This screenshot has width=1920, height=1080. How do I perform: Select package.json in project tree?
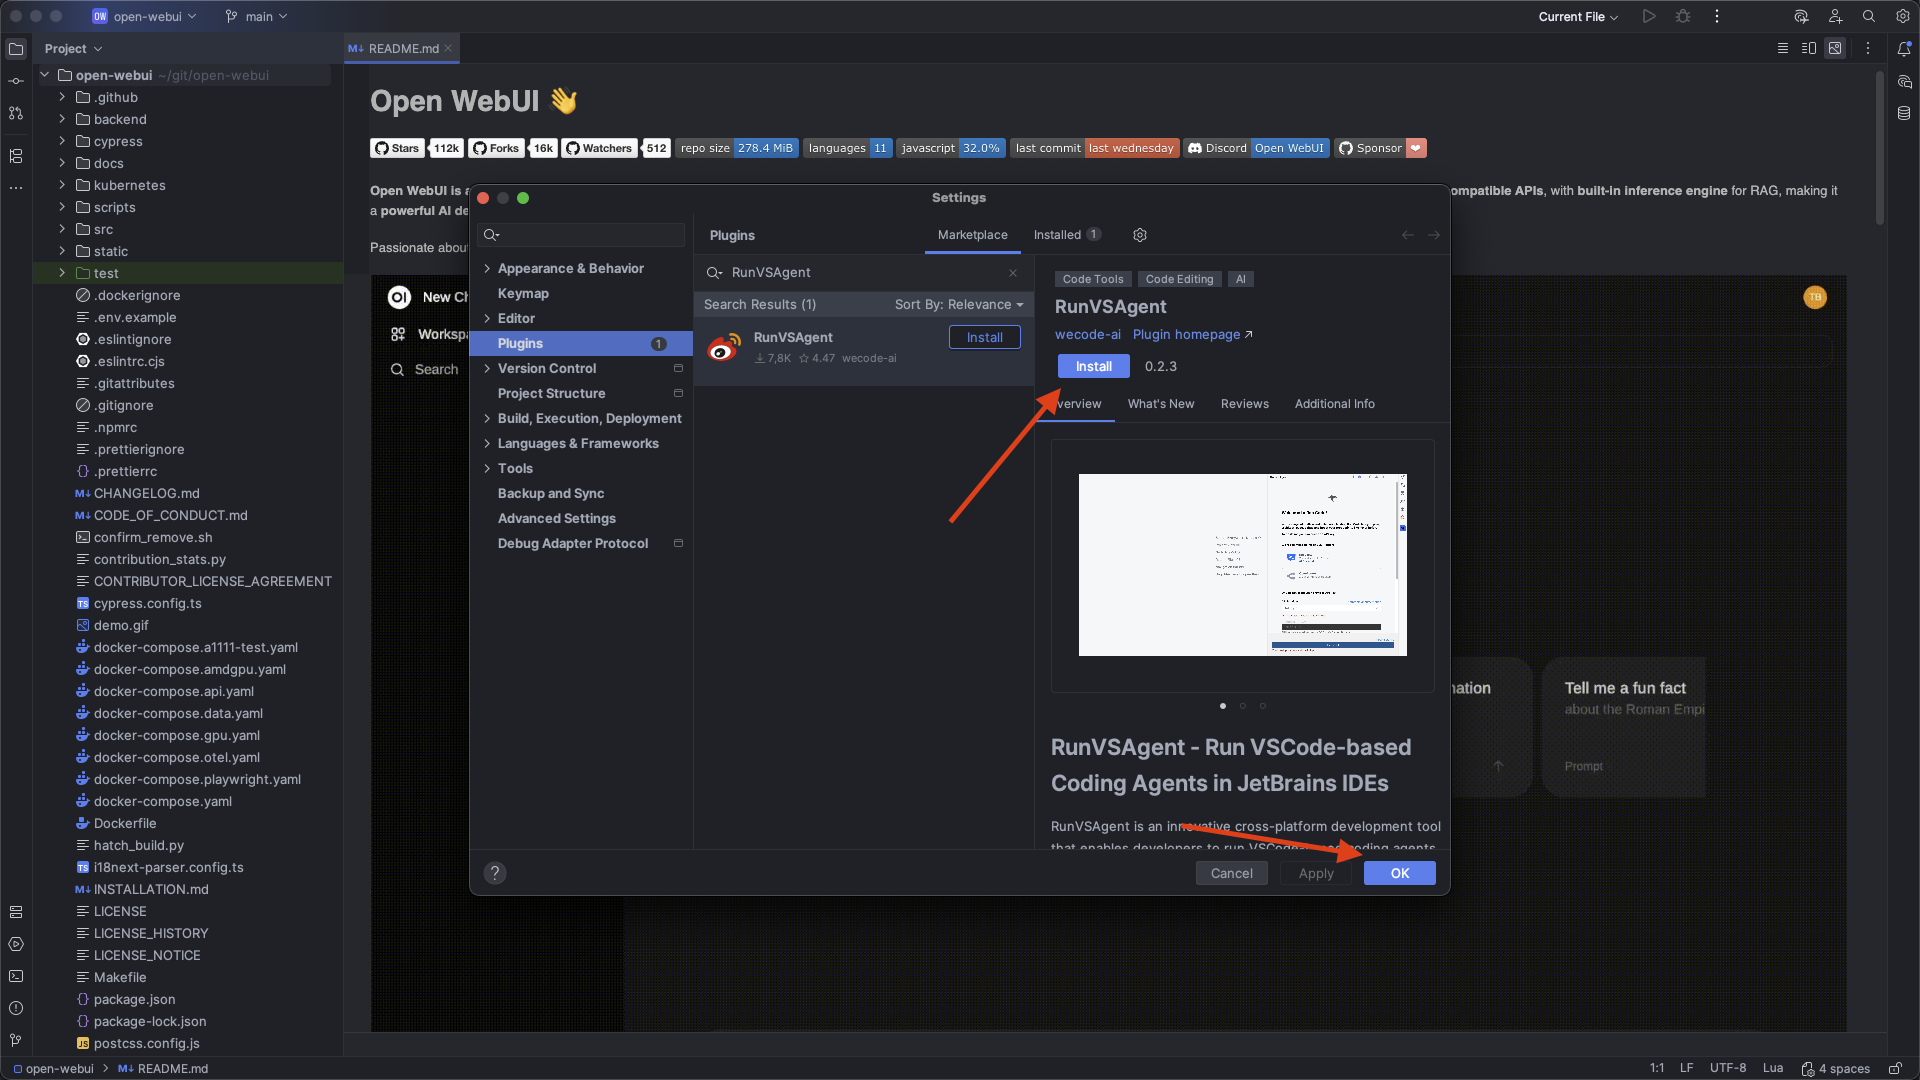point(135,1000)
